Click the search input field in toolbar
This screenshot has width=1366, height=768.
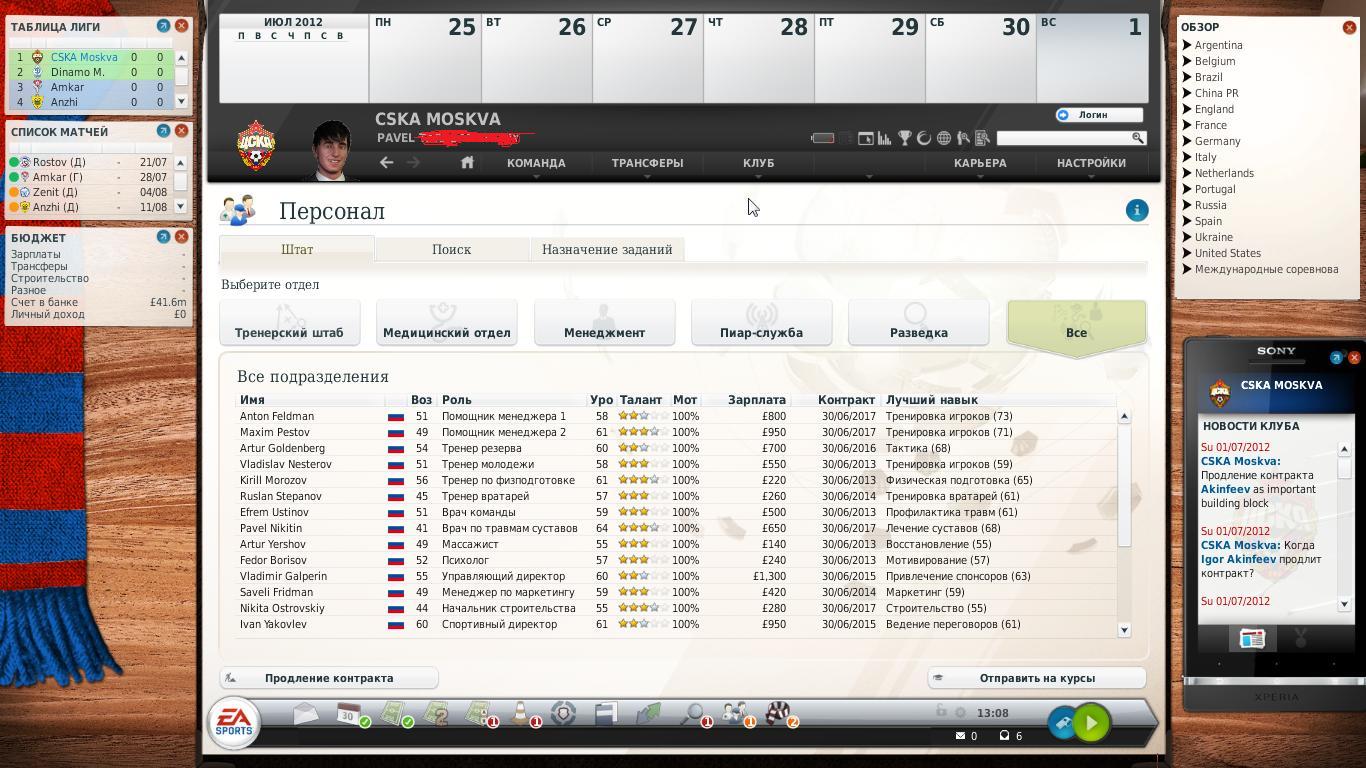(1070, 138)
